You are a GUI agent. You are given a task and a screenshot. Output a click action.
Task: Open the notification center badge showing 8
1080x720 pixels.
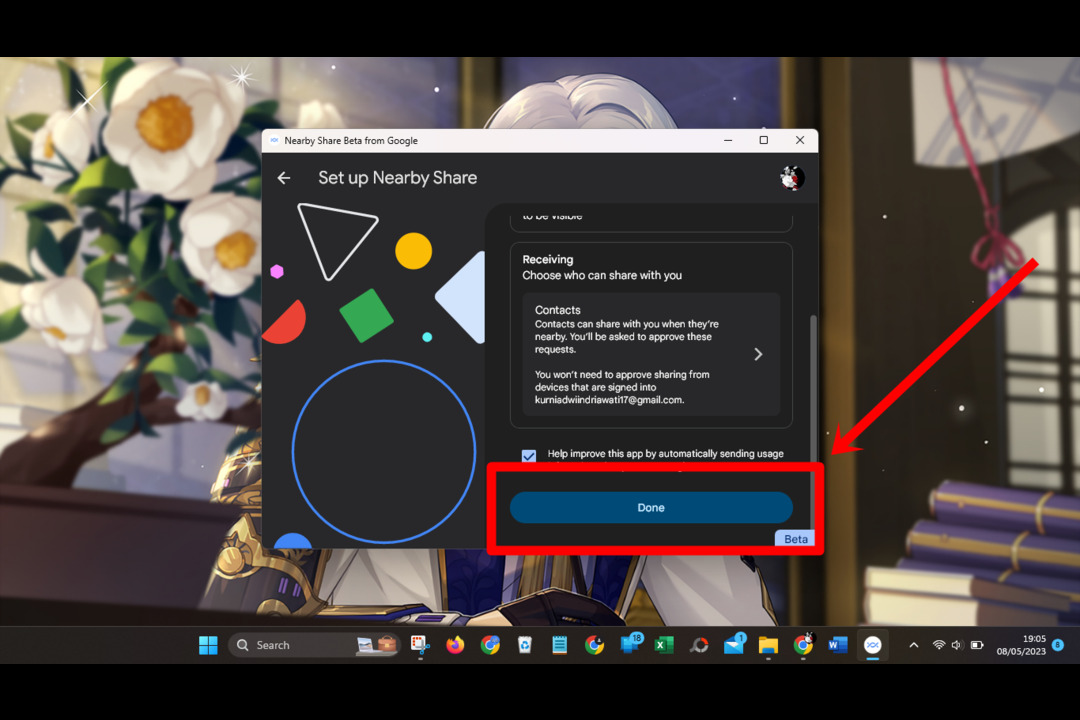[1058, 645]
